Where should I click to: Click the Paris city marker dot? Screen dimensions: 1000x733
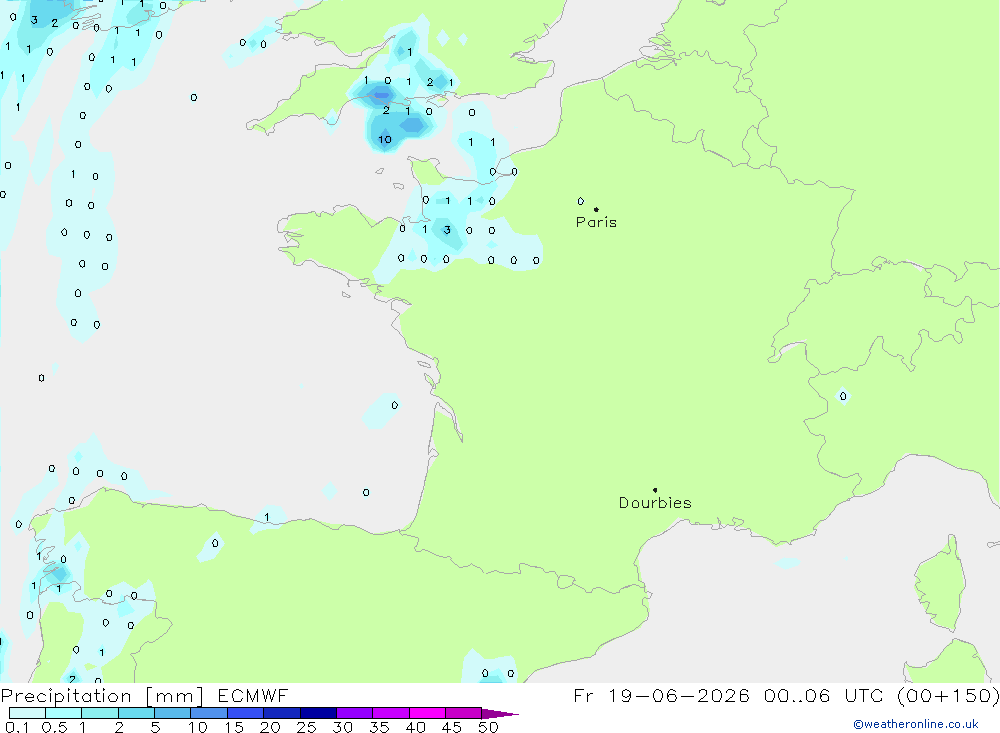coord(596,209)
